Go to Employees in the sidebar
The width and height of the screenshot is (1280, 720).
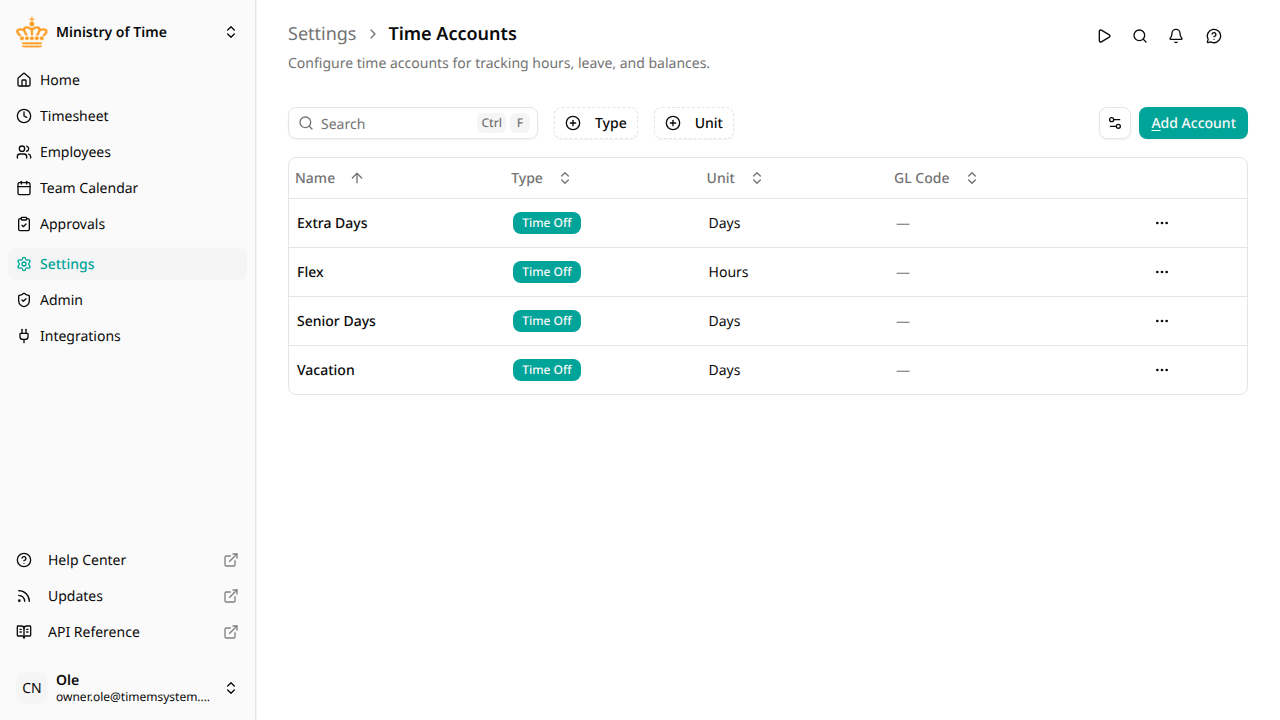click(x=127, y=152)
